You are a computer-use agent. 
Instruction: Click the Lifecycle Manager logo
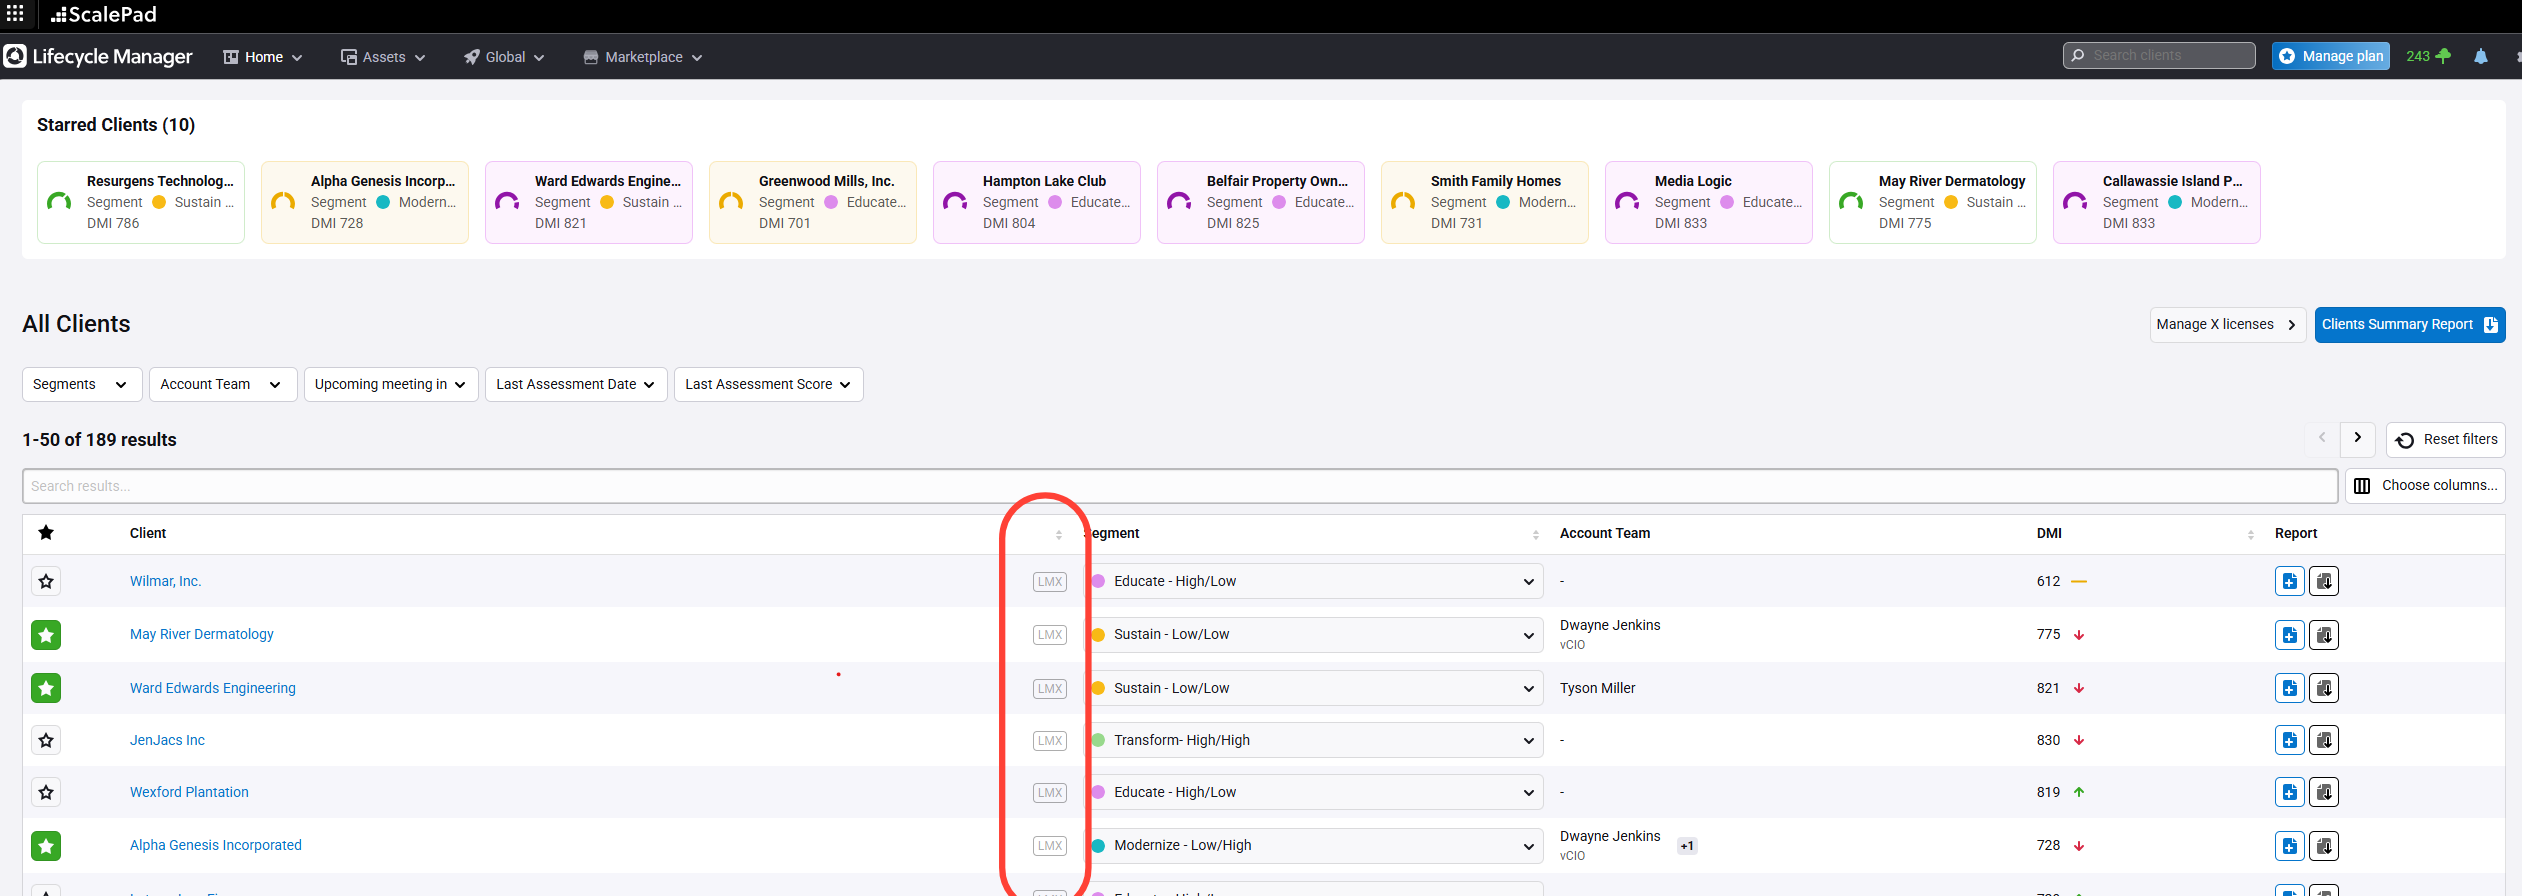98,57
